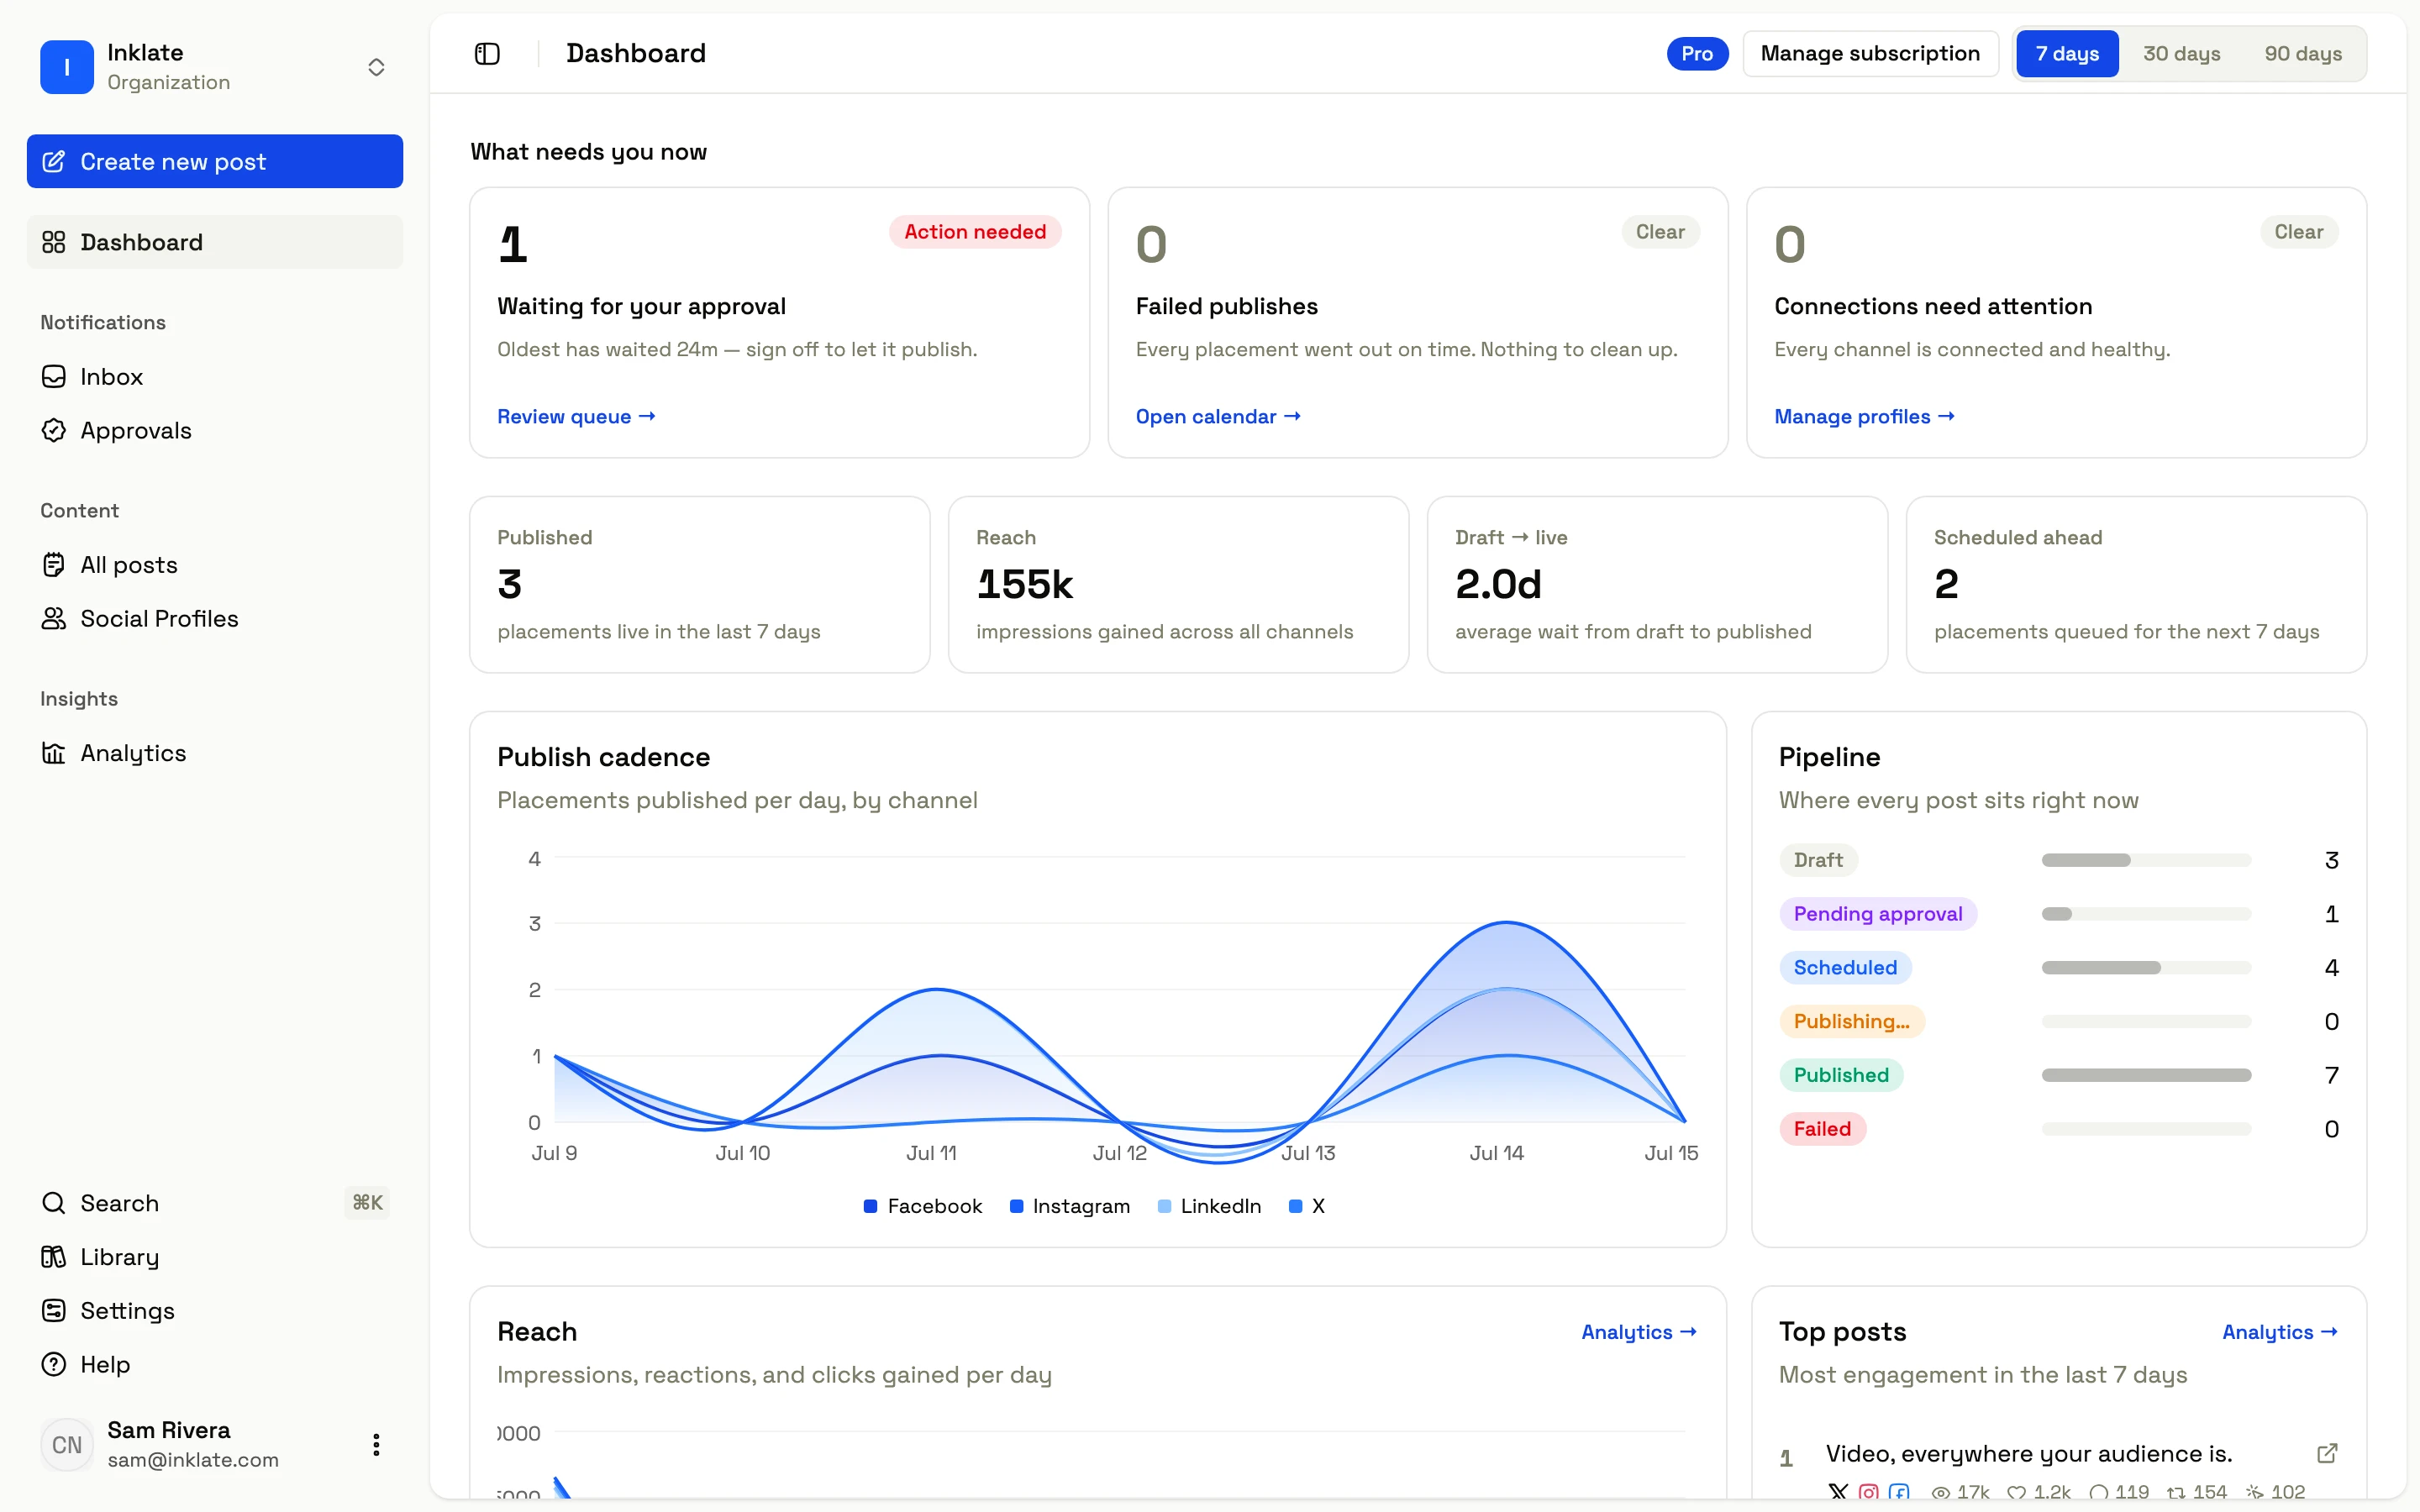This screenshot has height=1512, width=2420.
Task: Click the Reach 155k stat card
Action: (1178, 585)
